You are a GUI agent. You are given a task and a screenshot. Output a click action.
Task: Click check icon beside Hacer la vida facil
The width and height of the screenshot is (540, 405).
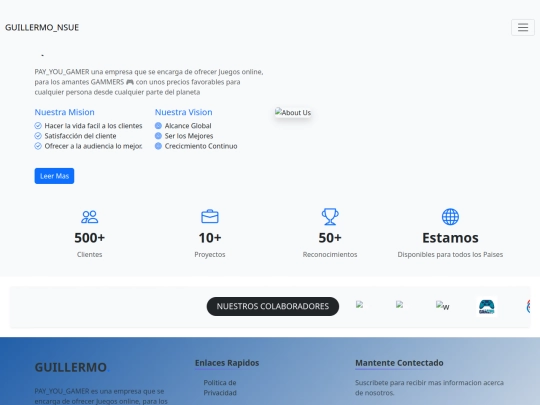(38, 126)
